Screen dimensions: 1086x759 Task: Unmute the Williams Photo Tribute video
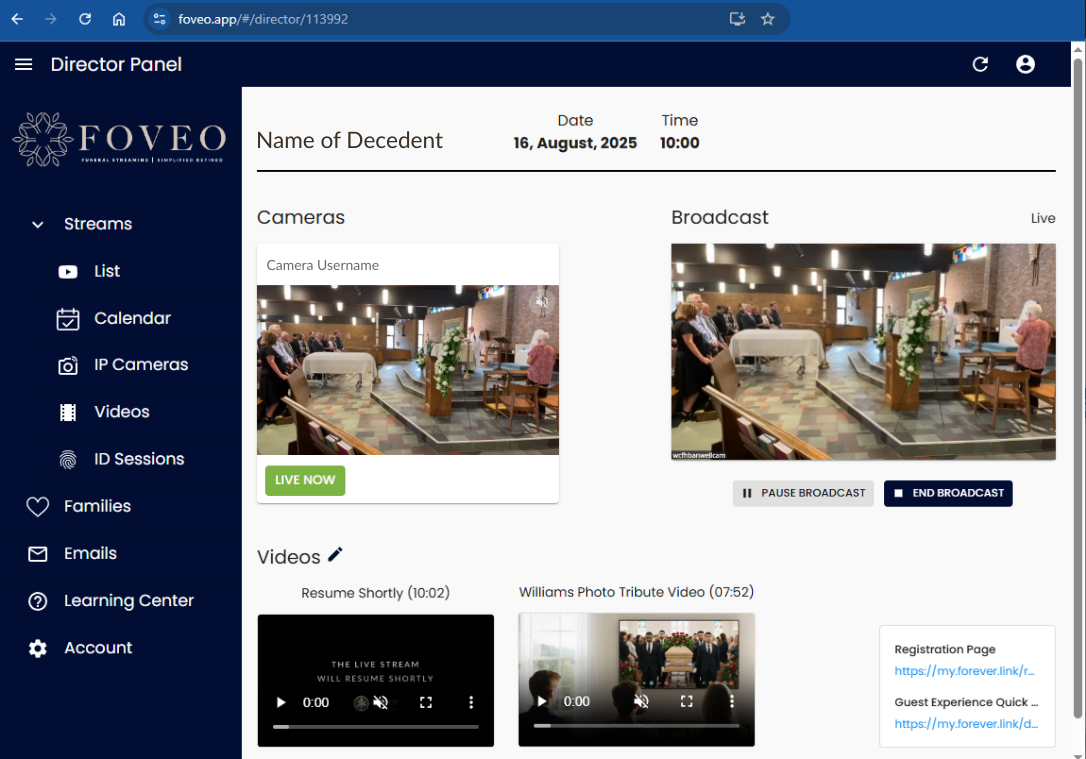(x=641, y=702)
